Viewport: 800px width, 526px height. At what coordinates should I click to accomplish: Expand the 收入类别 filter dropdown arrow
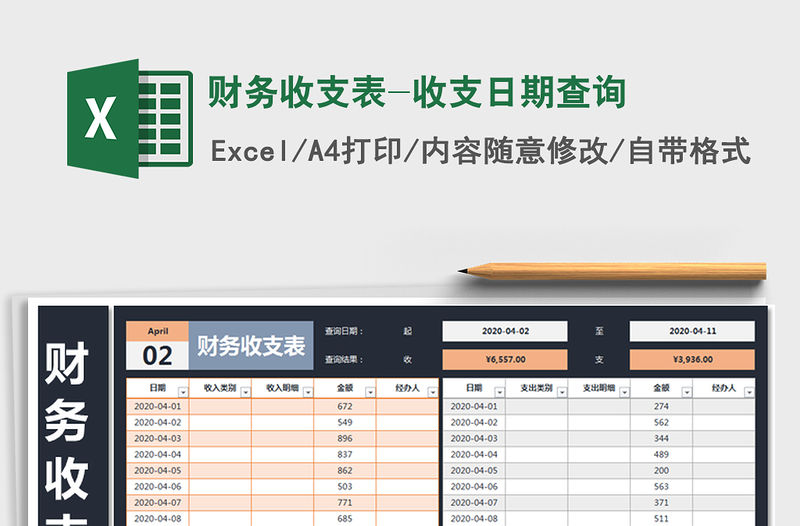[x=244, y=391]
